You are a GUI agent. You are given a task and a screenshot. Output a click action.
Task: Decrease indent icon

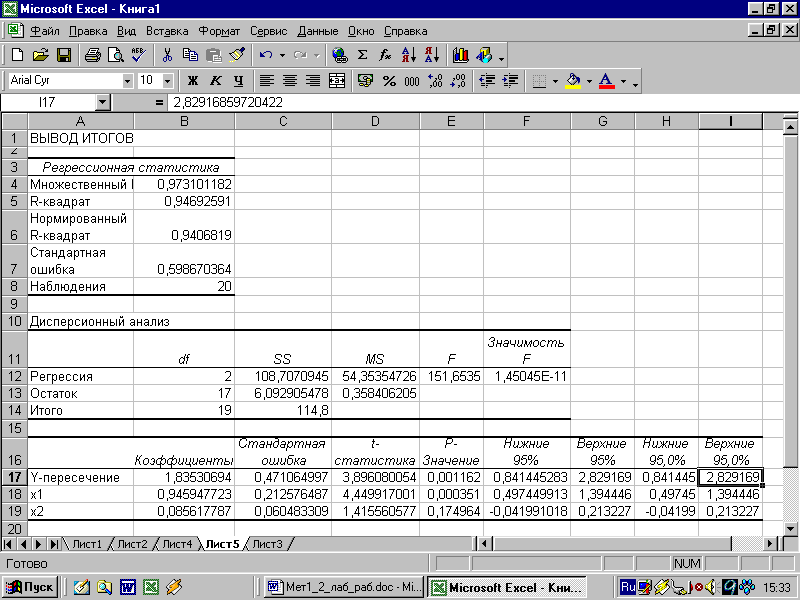click(x=487, y=81)
